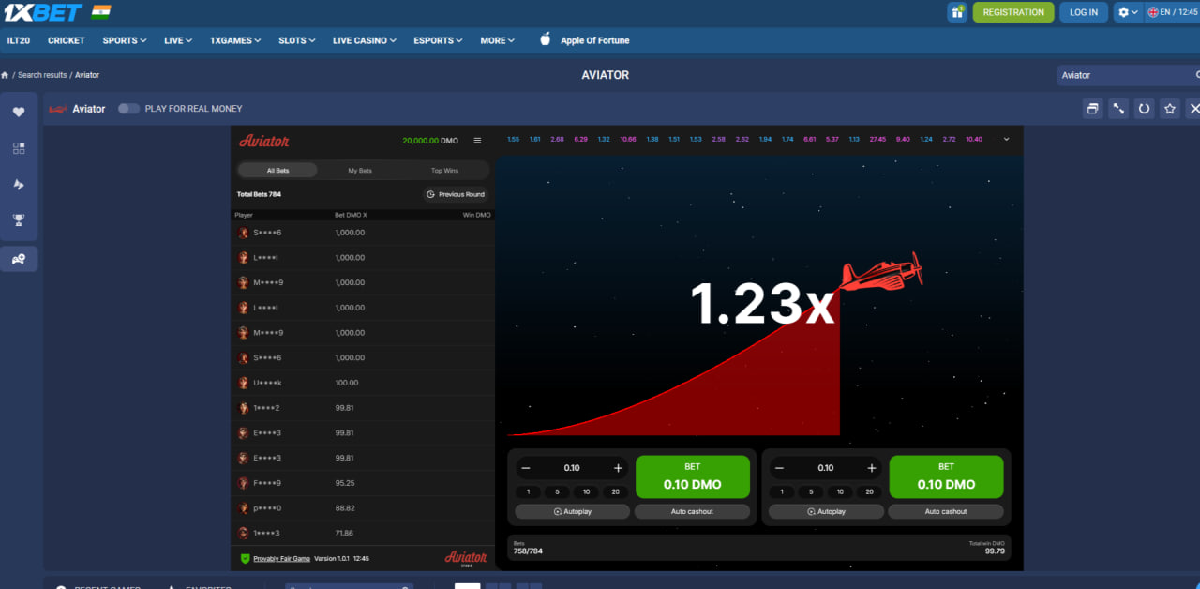The image size is (1200, 589).
Task: Open grid categories icon in sidebar
Action: click(x=18, y=148)
